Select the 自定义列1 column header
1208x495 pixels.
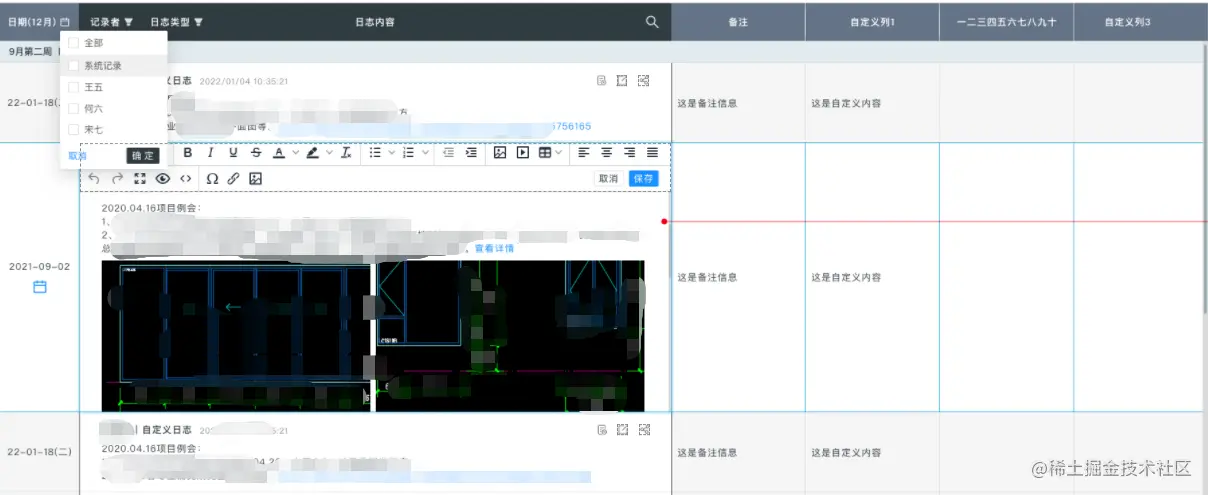pos(872,22)
